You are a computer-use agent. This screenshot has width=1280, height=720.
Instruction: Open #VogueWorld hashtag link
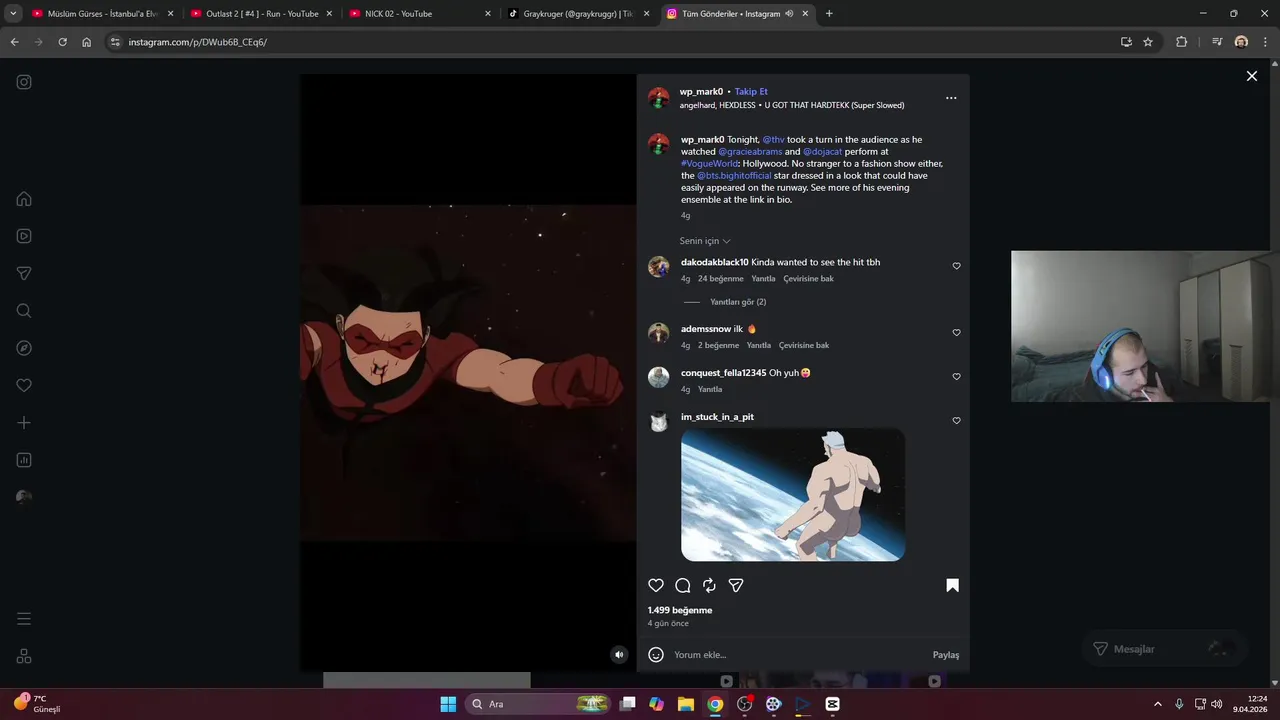[710, 164]
